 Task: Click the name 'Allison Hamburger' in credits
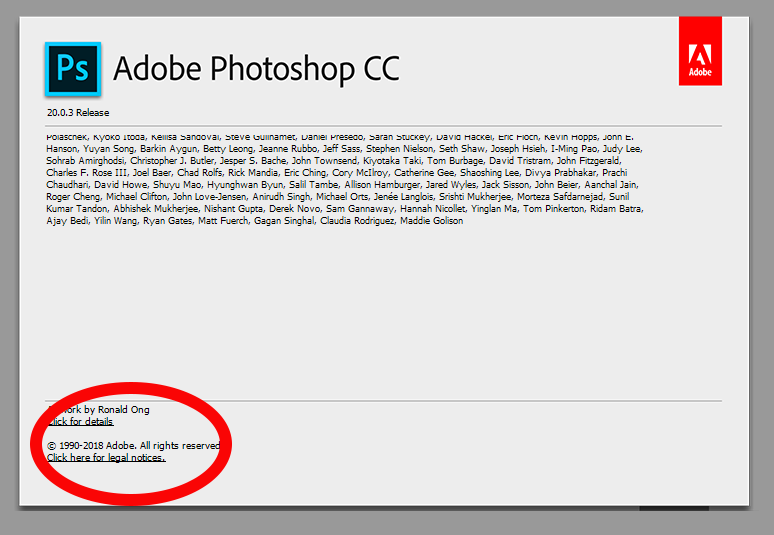click(382, 185)
